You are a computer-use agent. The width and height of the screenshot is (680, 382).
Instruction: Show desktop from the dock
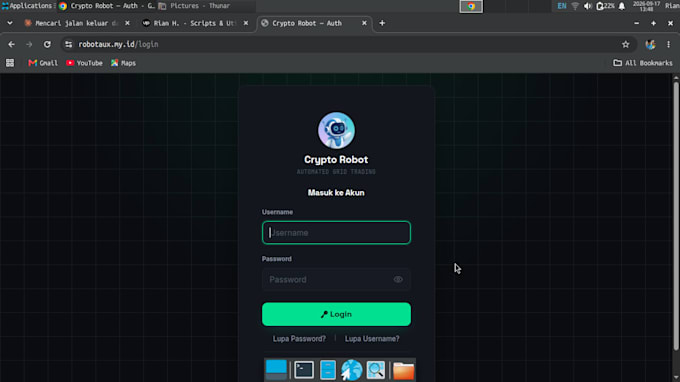[x=276, y=370]
